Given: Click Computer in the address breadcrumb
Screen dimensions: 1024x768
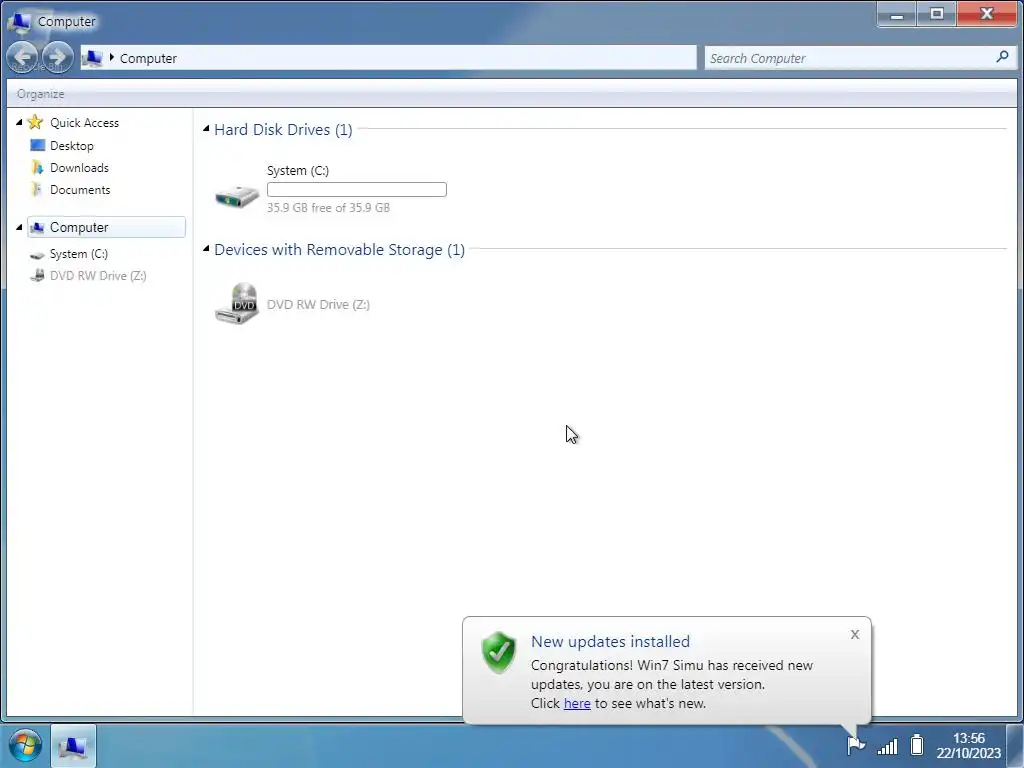Looking at the screenshot, I should point(148,58).
